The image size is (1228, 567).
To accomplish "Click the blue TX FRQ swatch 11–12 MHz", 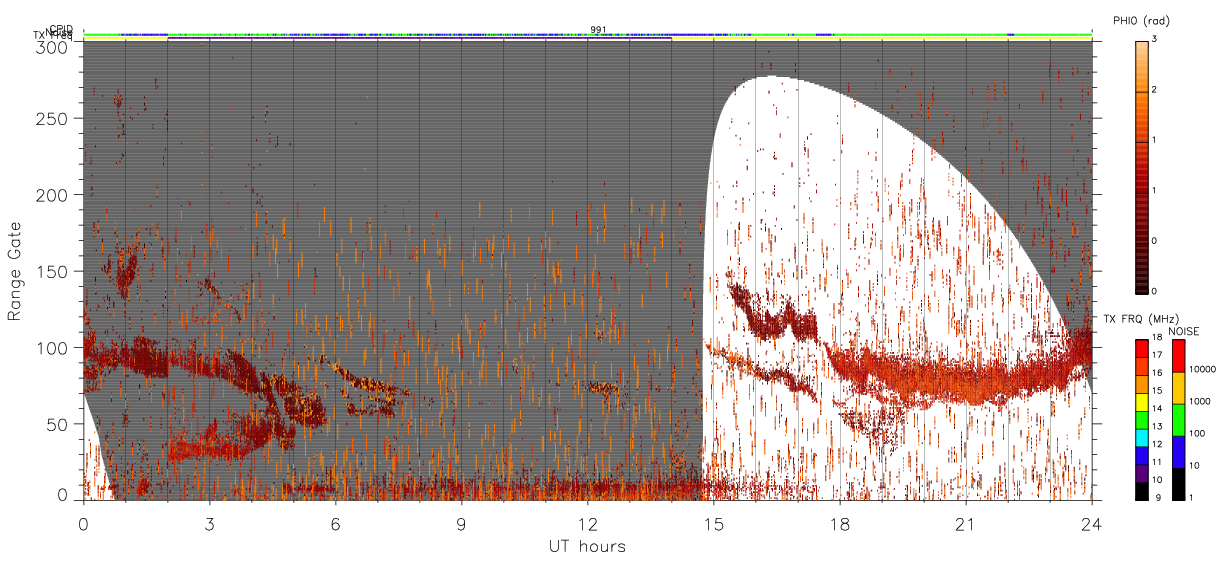I will pos(1141,455).
